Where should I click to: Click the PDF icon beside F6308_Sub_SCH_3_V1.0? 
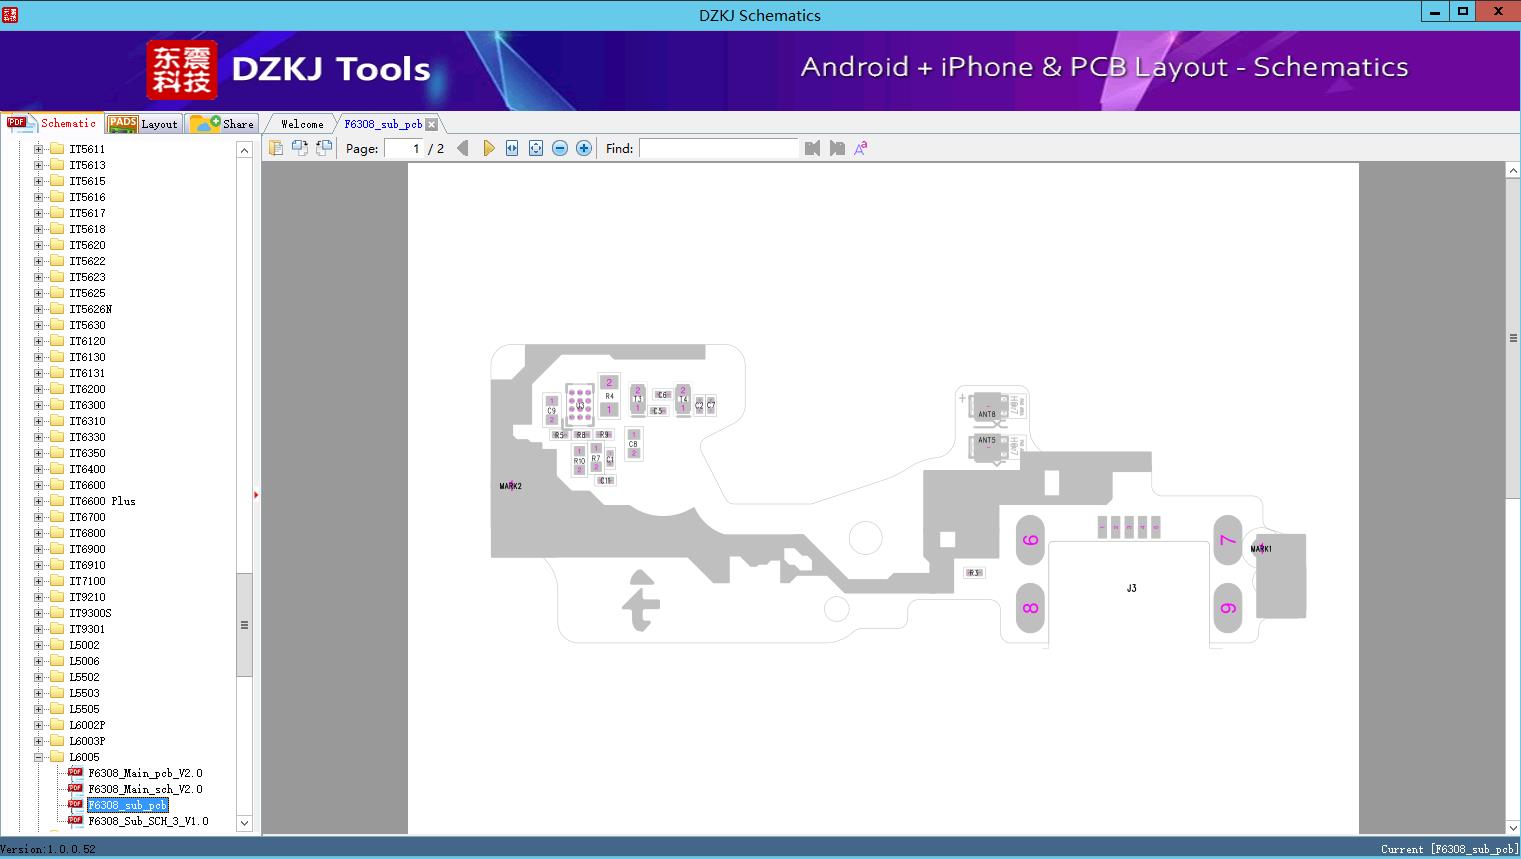pyautogui.click(x=75, y=820)
